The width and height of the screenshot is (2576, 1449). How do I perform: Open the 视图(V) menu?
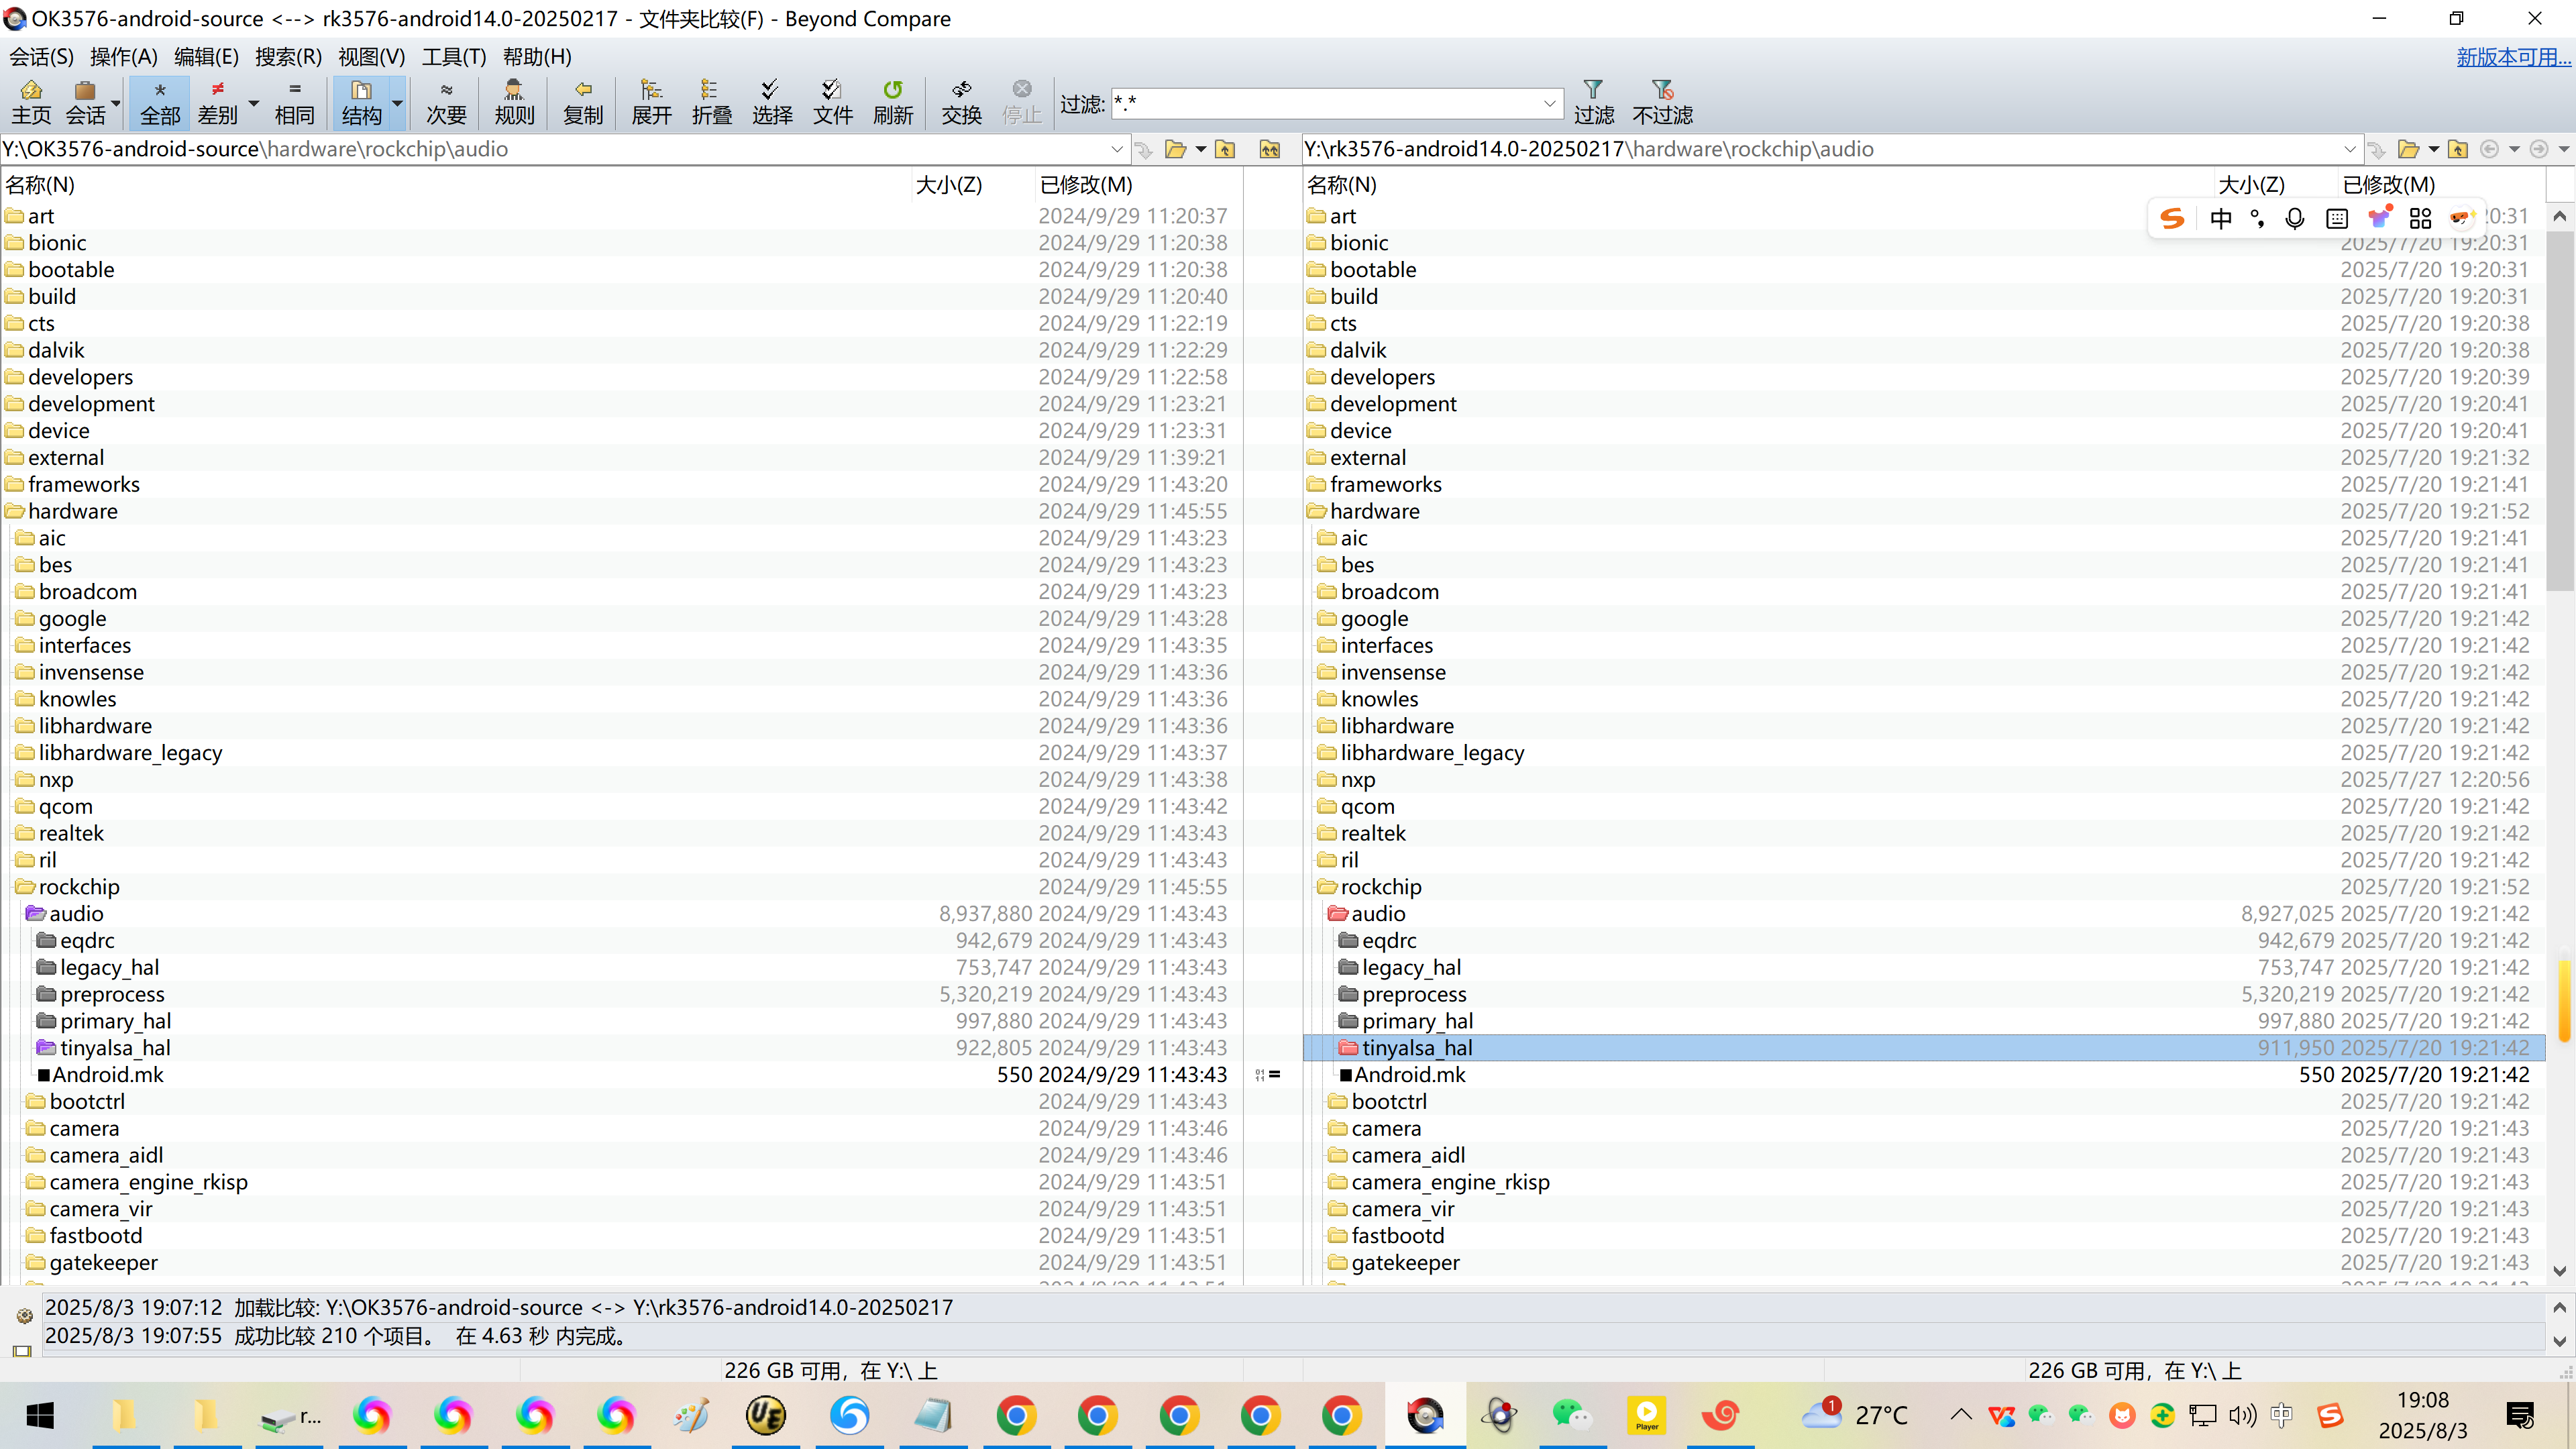pos(371,57)
